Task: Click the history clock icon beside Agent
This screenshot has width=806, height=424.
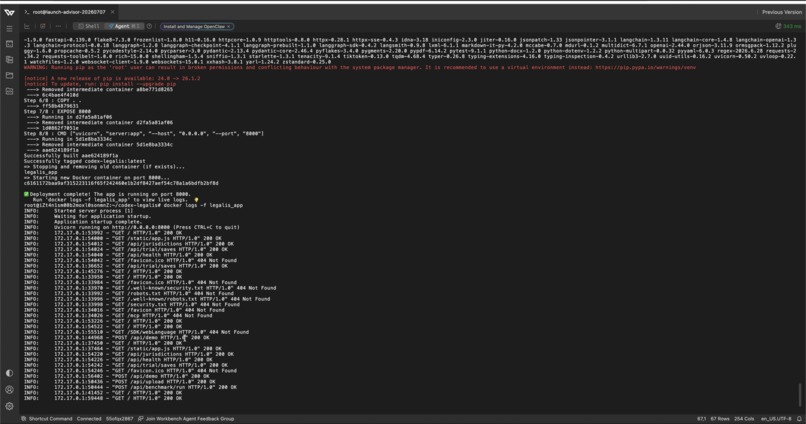Action: (x=150, y=26)
